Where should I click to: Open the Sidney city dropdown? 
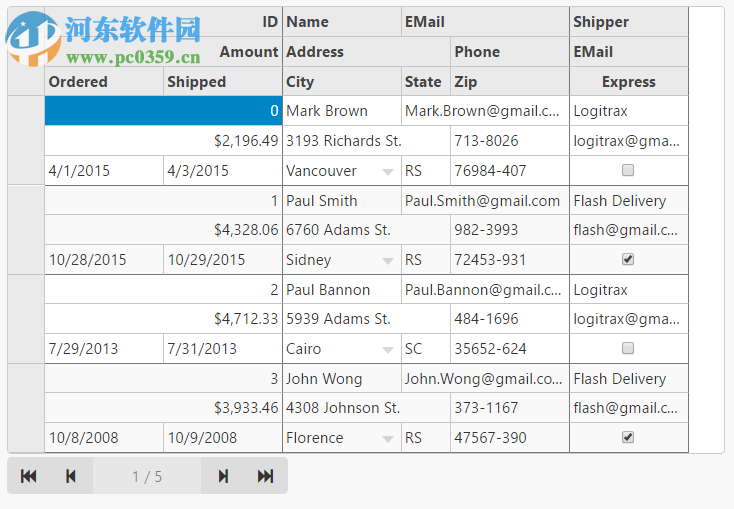point(388,261)
